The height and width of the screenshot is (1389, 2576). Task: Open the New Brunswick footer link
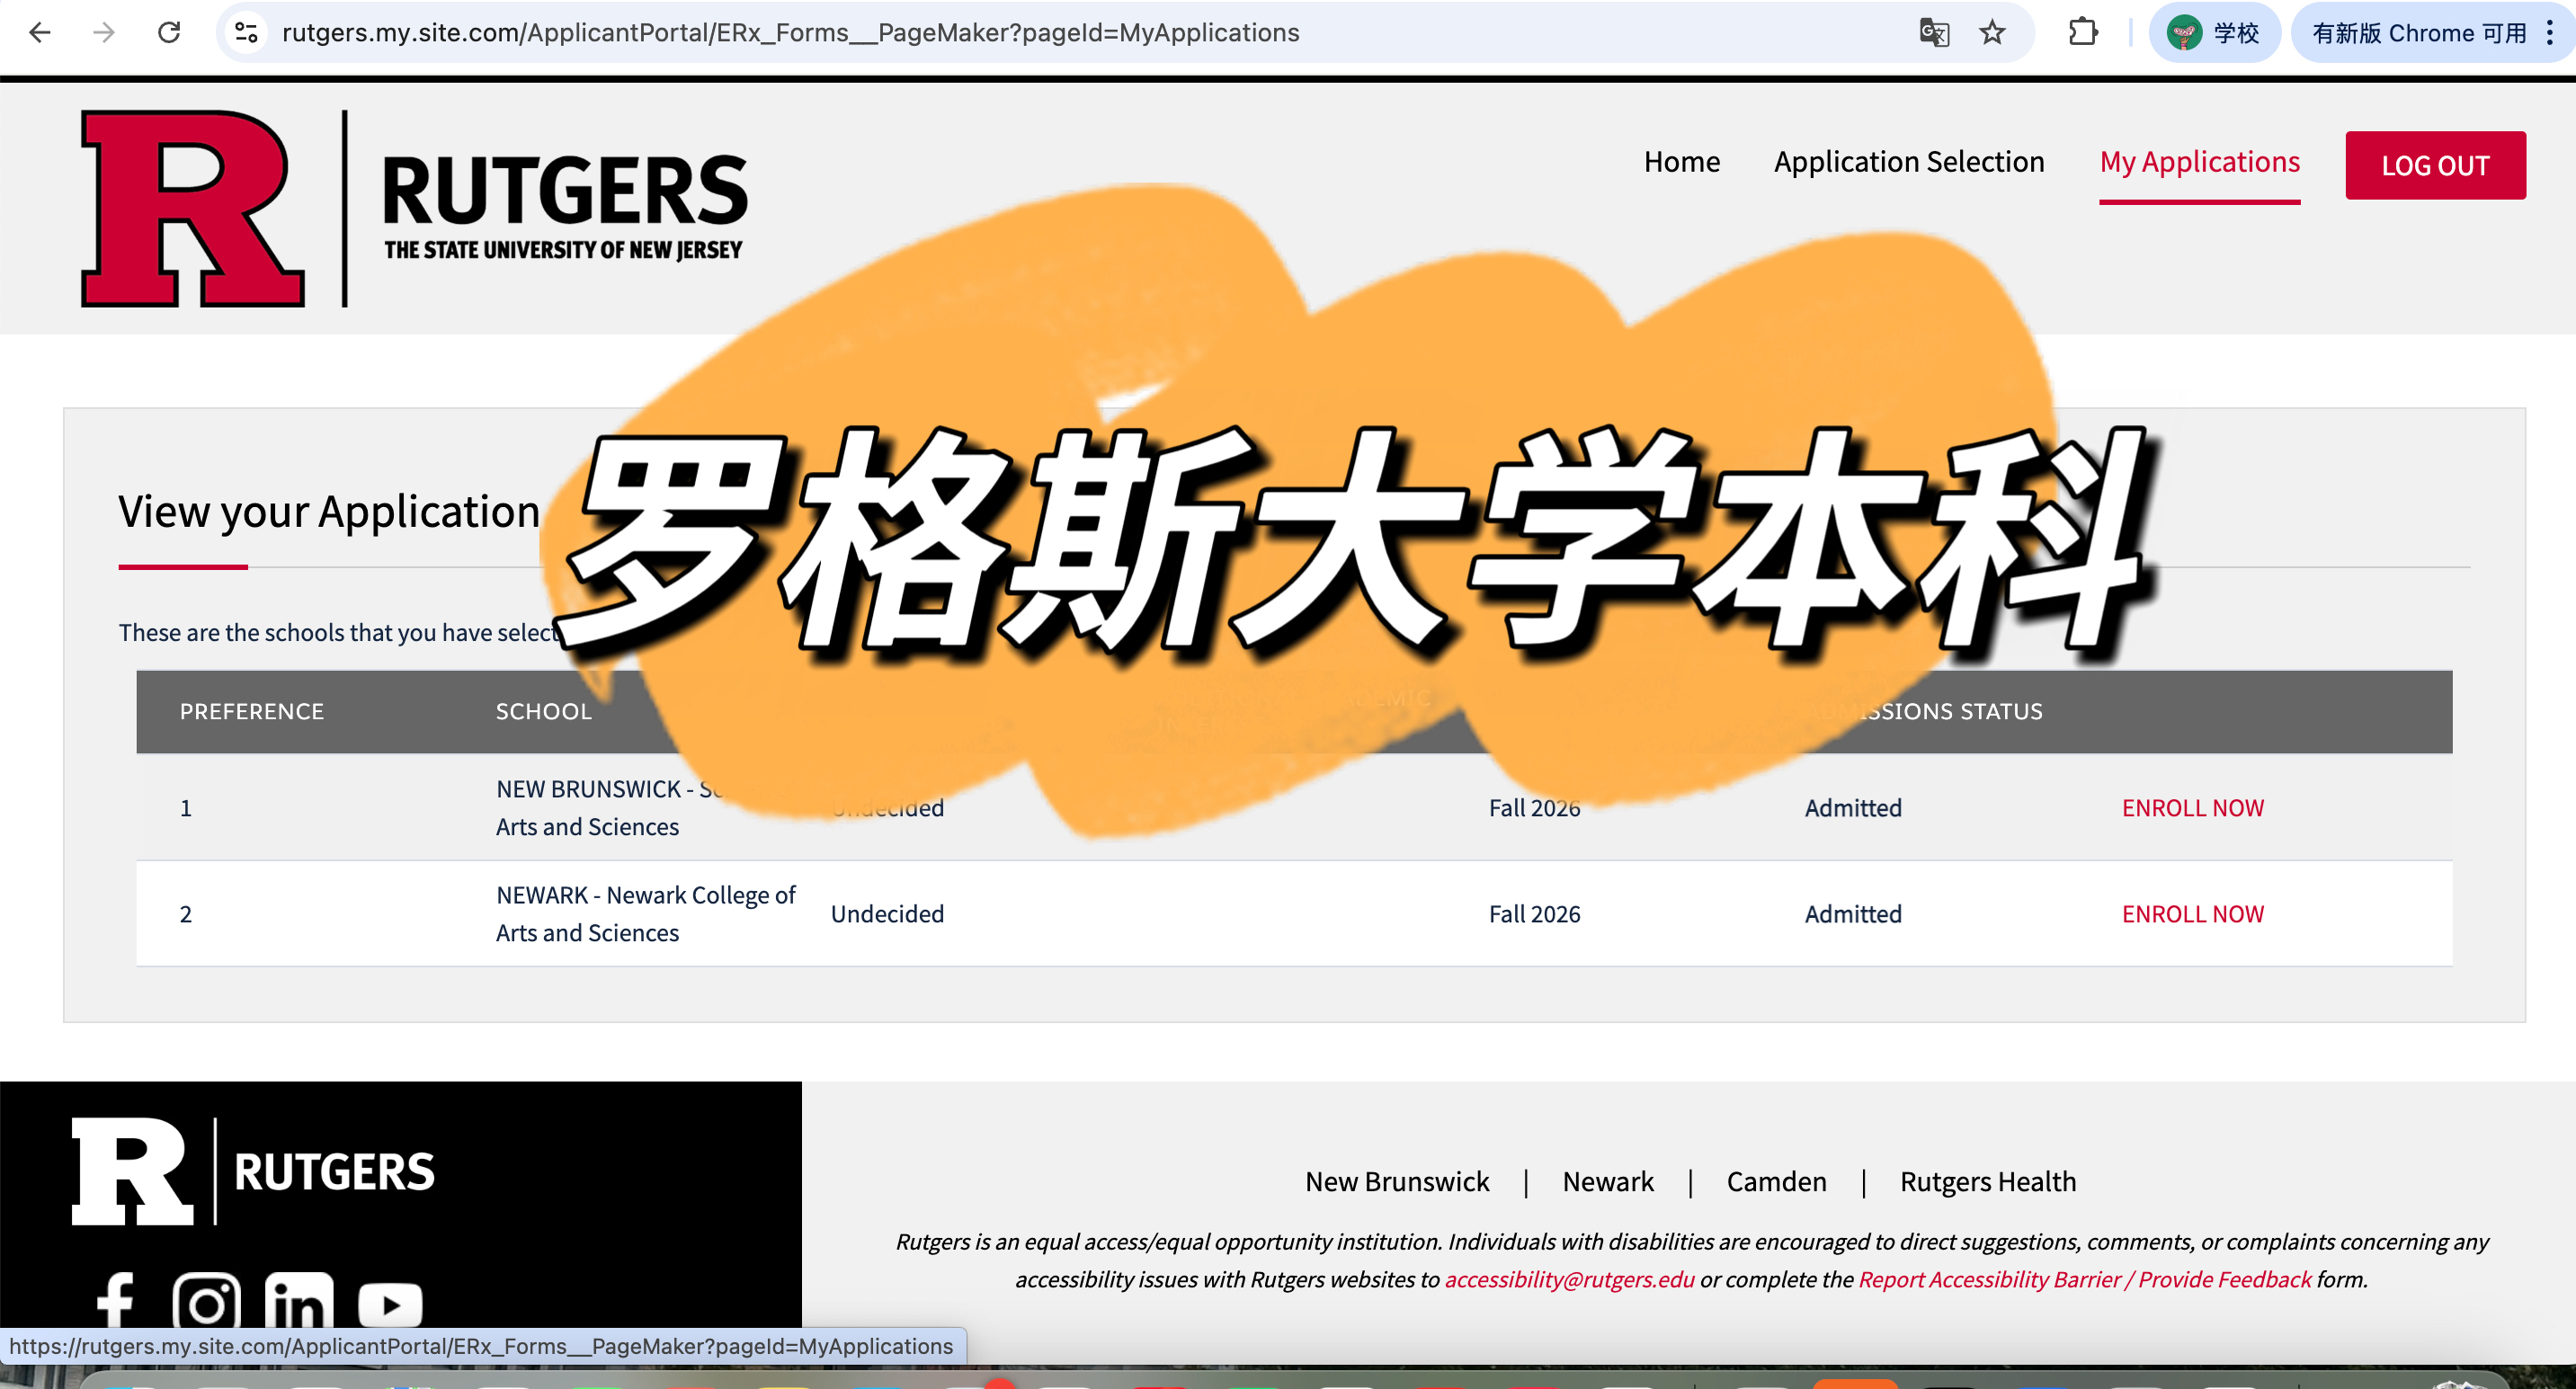(1397, 1182)
